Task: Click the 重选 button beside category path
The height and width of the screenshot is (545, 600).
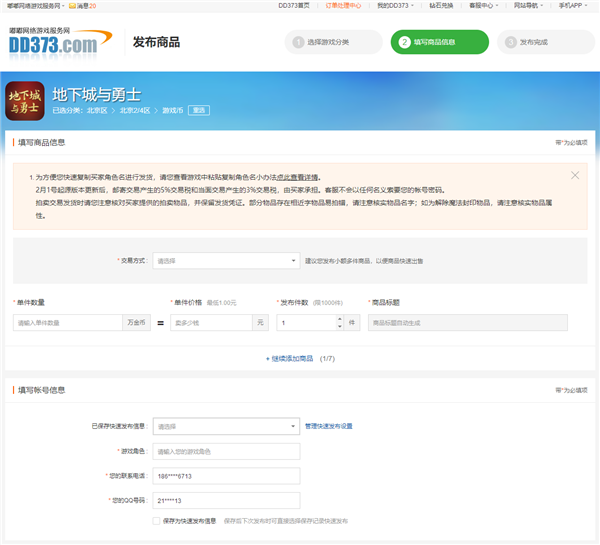Action: (x=199, y=111)
